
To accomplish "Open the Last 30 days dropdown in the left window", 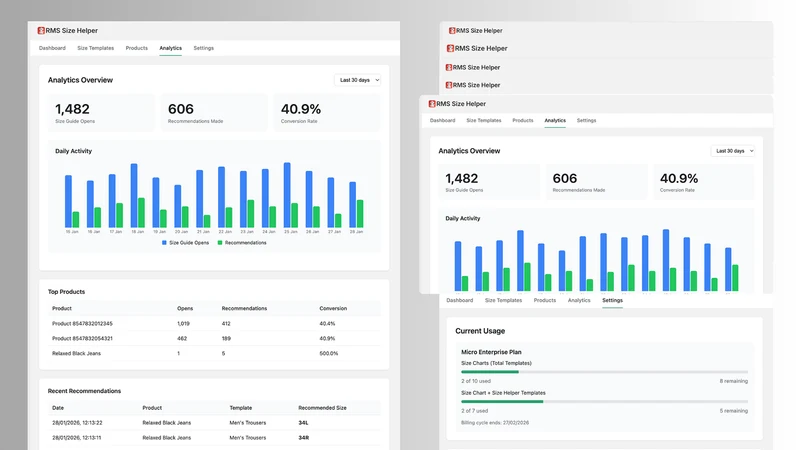I will click(x=358, y=80).
